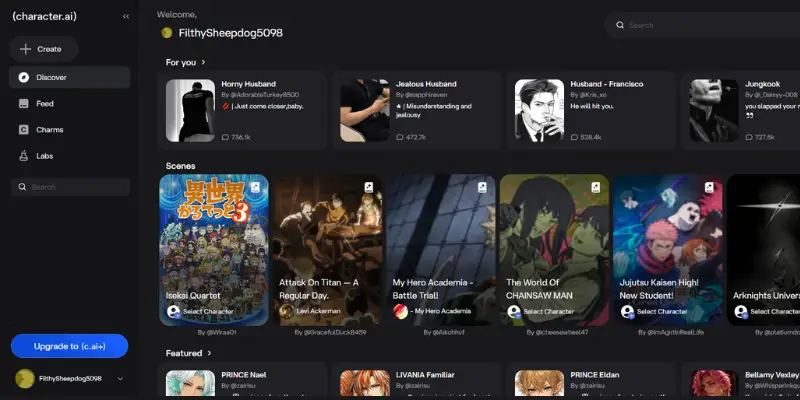Open the Husband - Francisco thumbnail
Viewport: 800px width, 400px height.
point(539,110)
